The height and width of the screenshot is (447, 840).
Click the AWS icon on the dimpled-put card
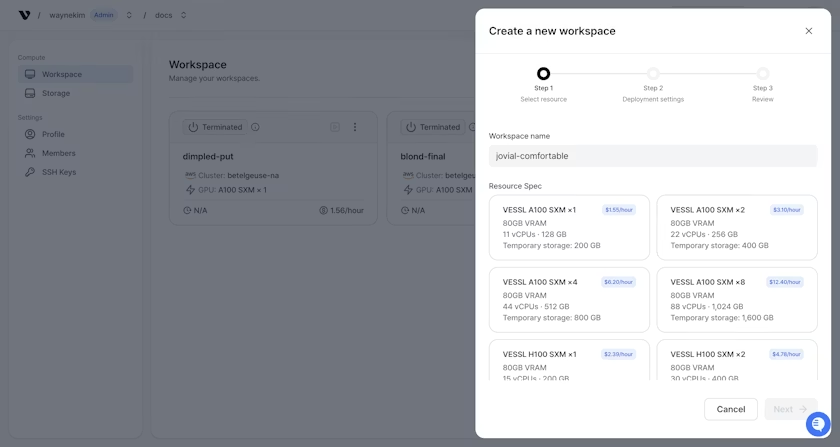pyautogui.click(x=190, y=175)
